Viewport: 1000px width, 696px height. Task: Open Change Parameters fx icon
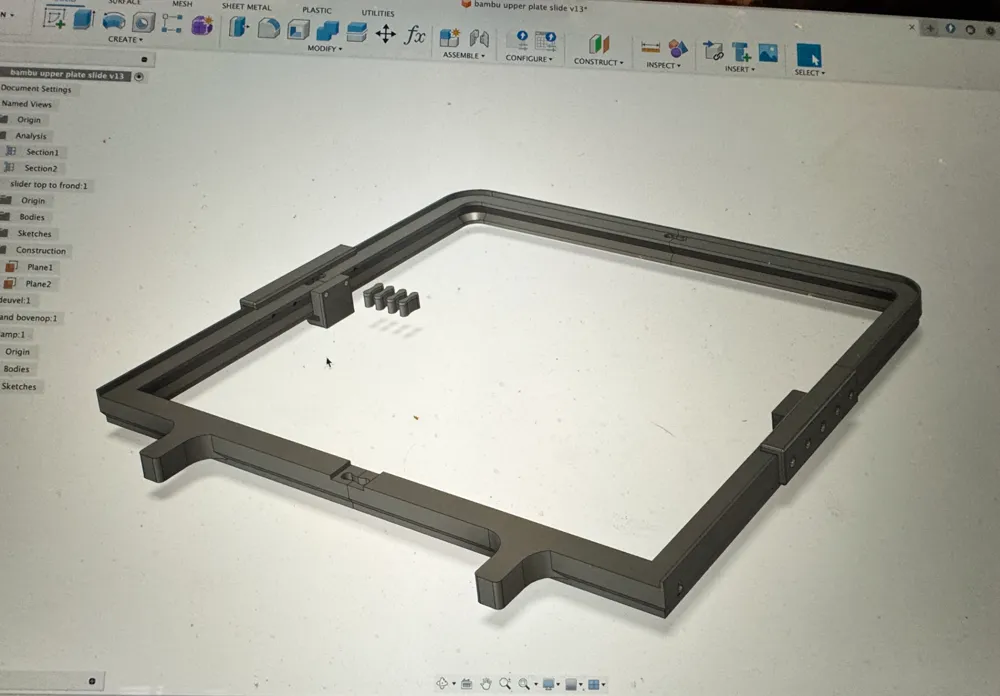pos(415,36)
